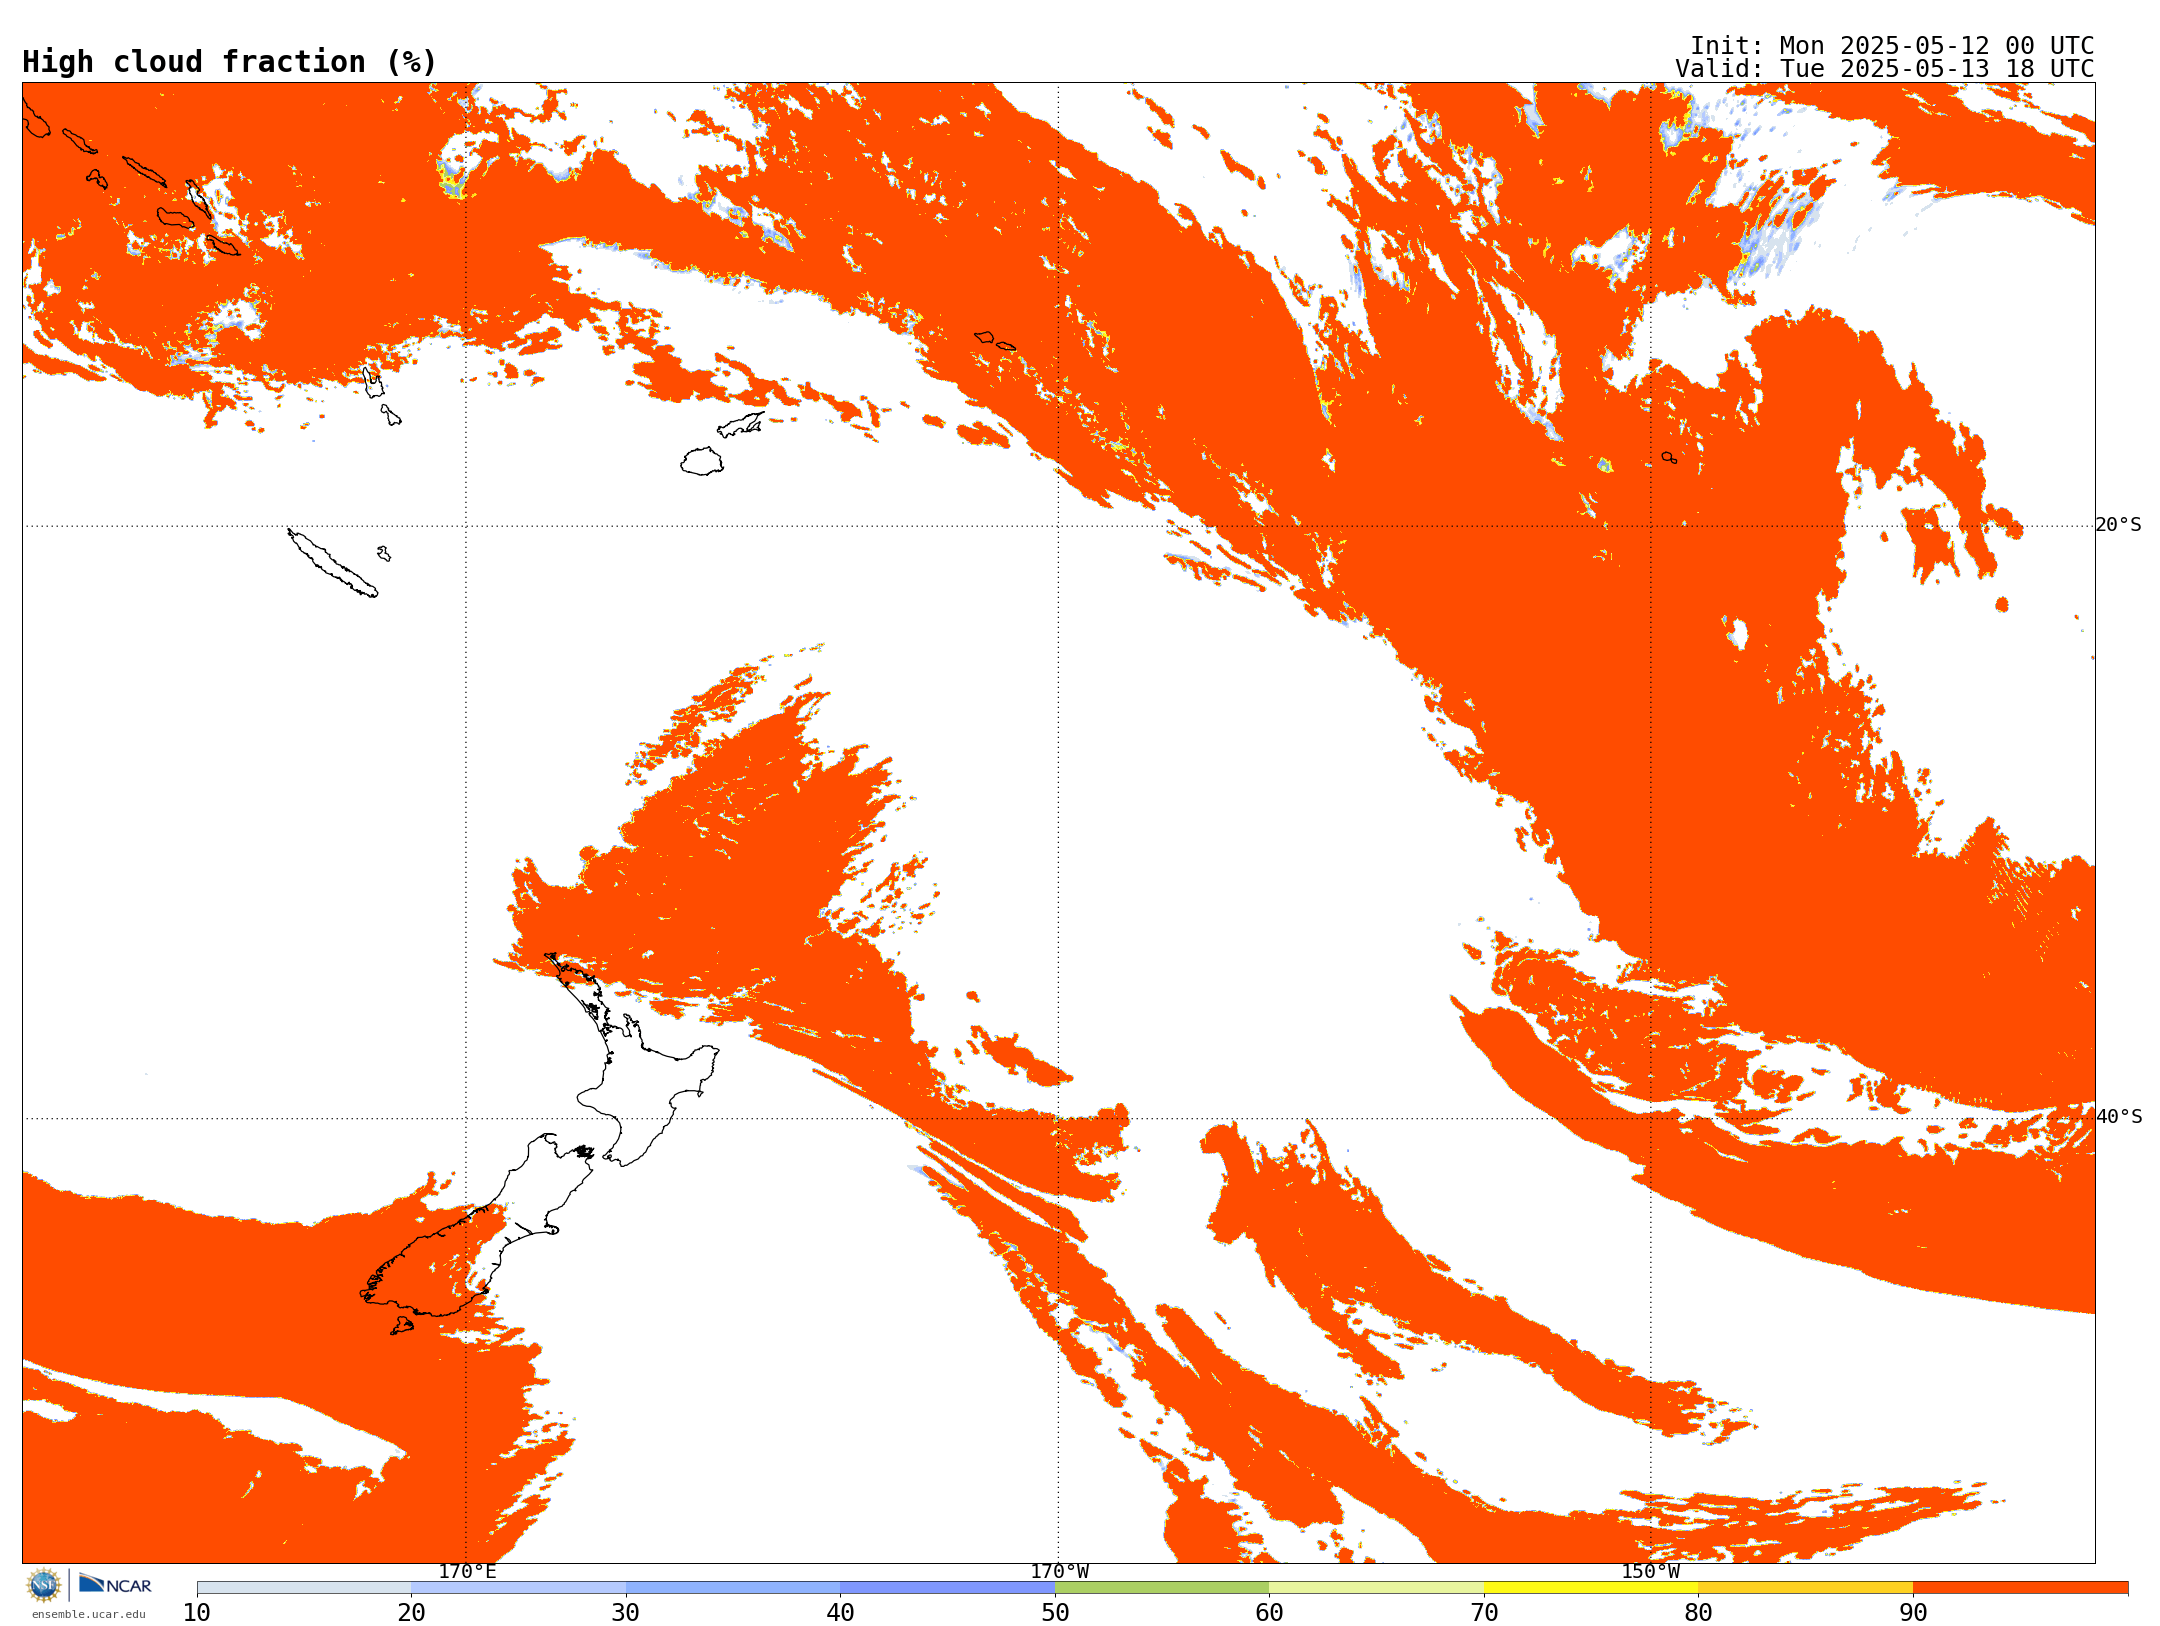The height and width of the screenshot is (1626, 2160).
Task: Select the Valid: Tue 2025-05-13 18 UTC text
Action: pyautogui.click(x=1885, y=69)
